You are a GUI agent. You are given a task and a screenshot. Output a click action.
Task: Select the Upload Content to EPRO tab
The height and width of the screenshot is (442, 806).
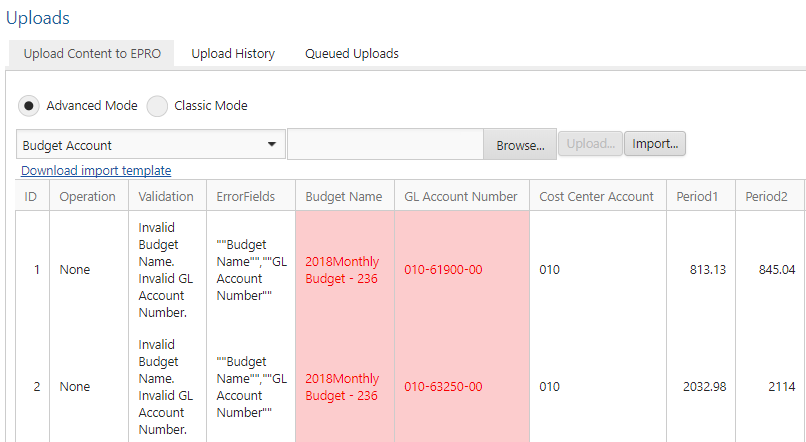[90, 54]
